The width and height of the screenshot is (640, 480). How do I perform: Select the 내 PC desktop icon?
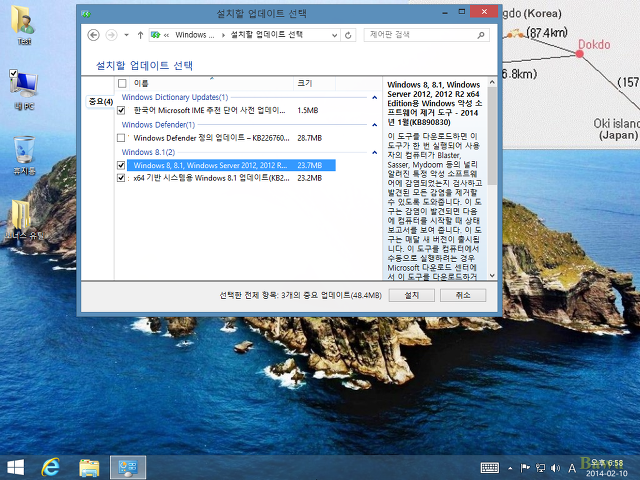click(24, 90)
